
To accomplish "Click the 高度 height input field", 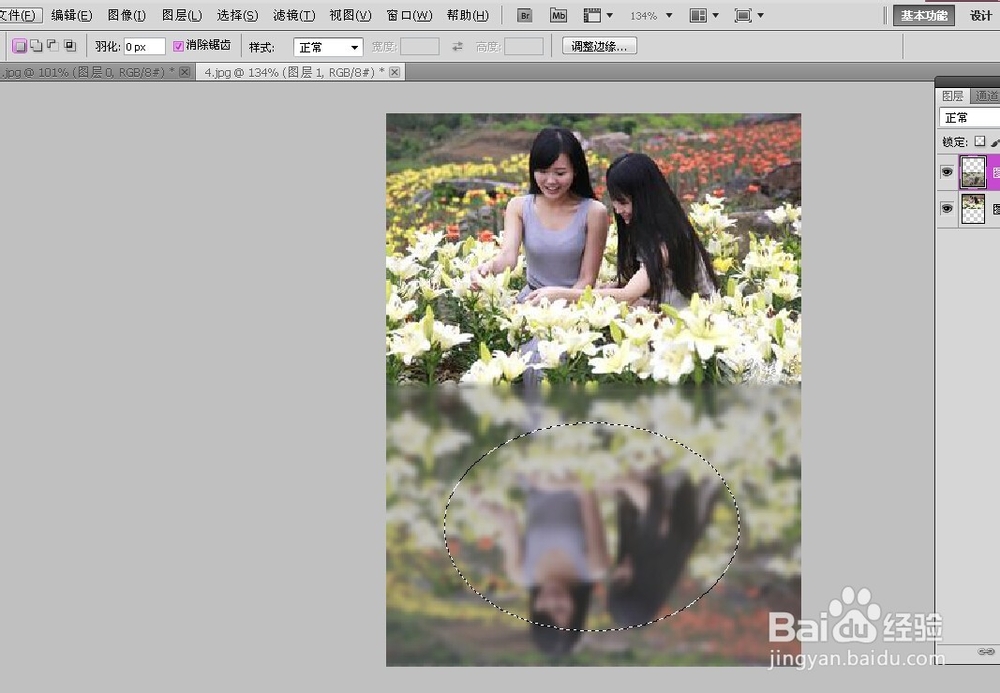I will [x=524, y=47].
